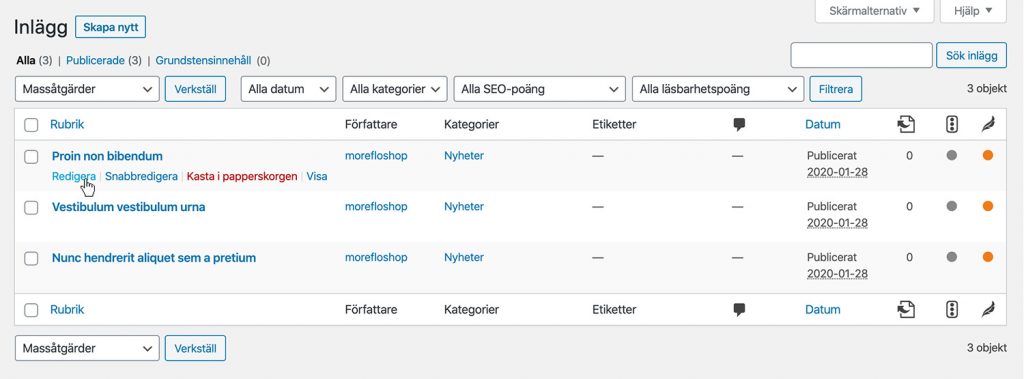The image size is (1024, 379).
Task: Click date 2020-01-28 in Vestibulum row
Action: click(837, 223)
